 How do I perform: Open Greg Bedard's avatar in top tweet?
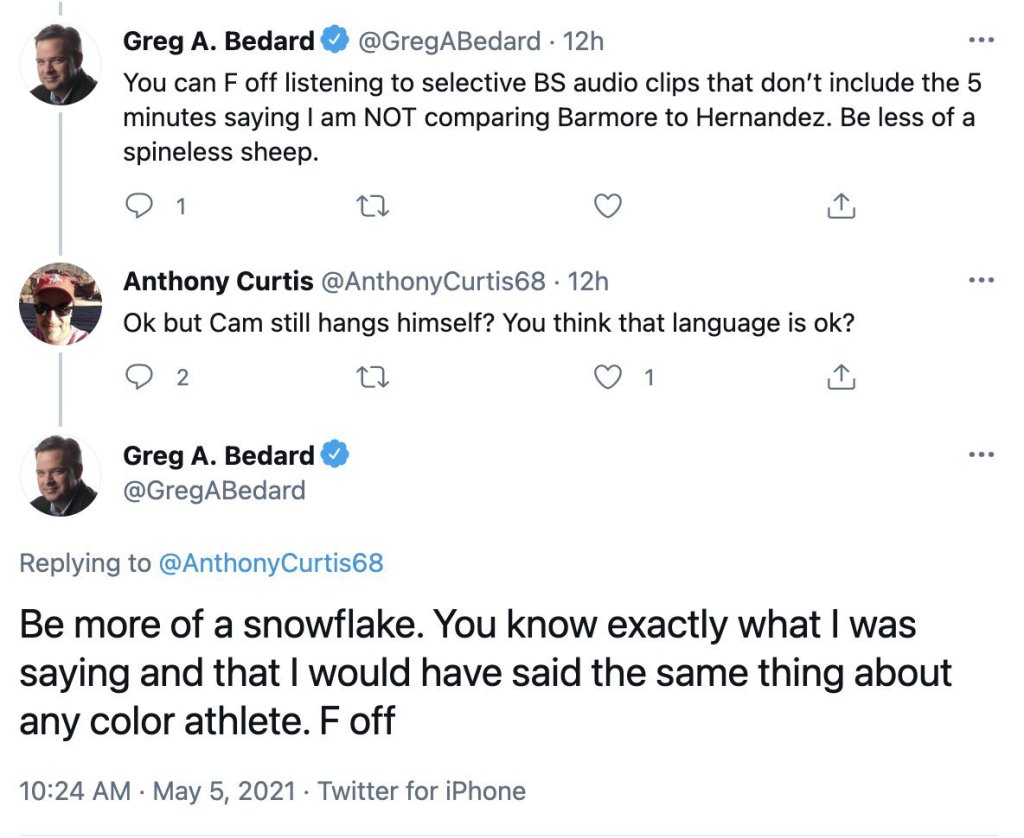point(62,65)
